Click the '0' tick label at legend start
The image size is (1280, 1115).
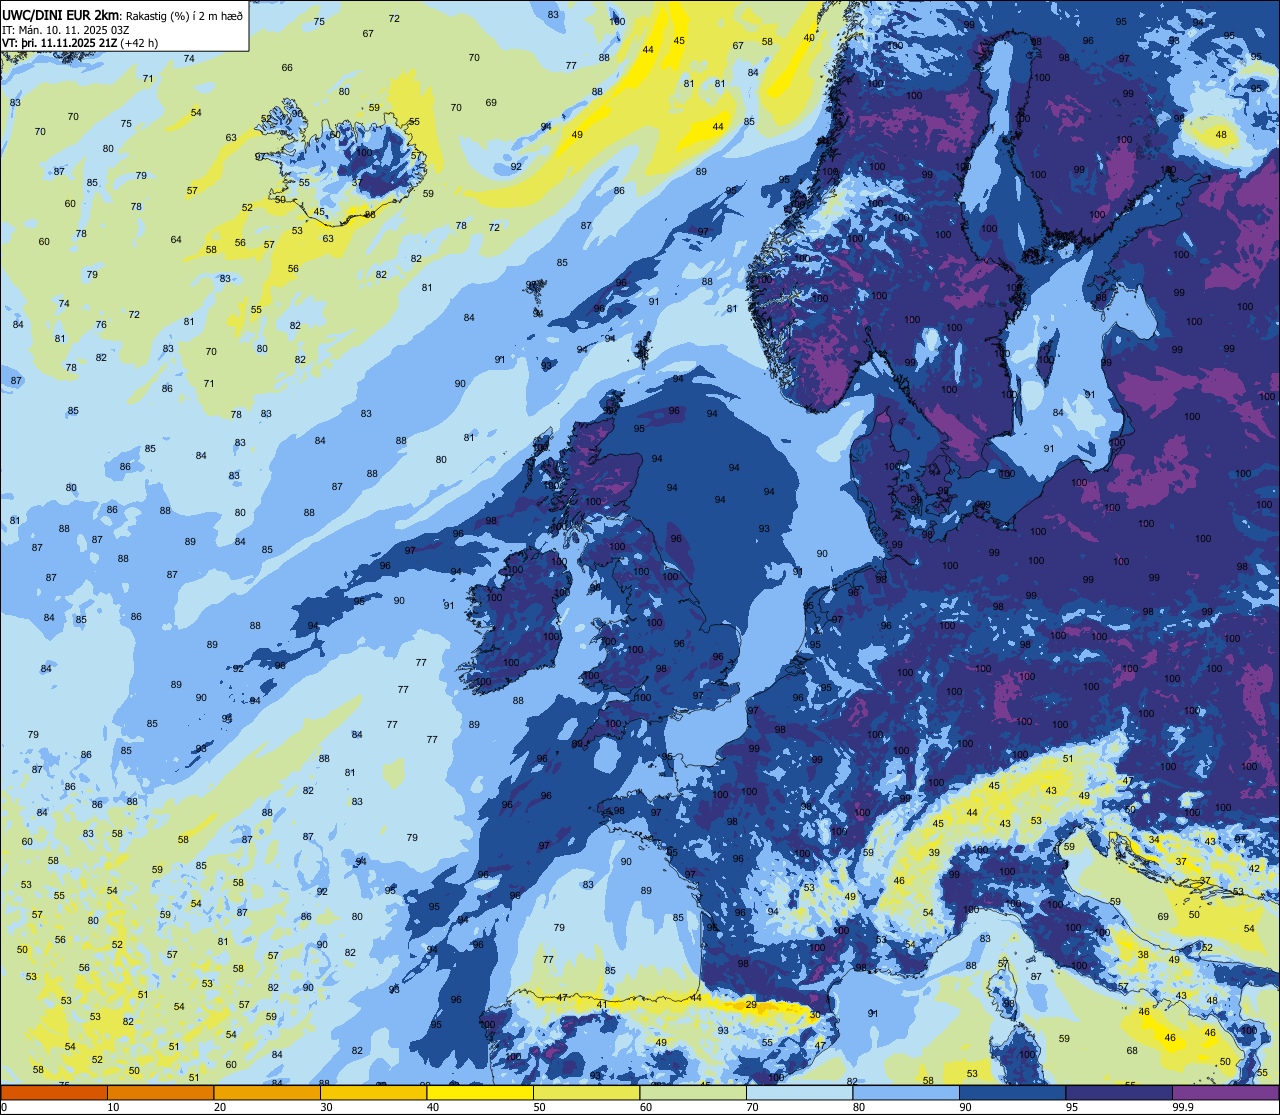click(x=3, y=1107)
